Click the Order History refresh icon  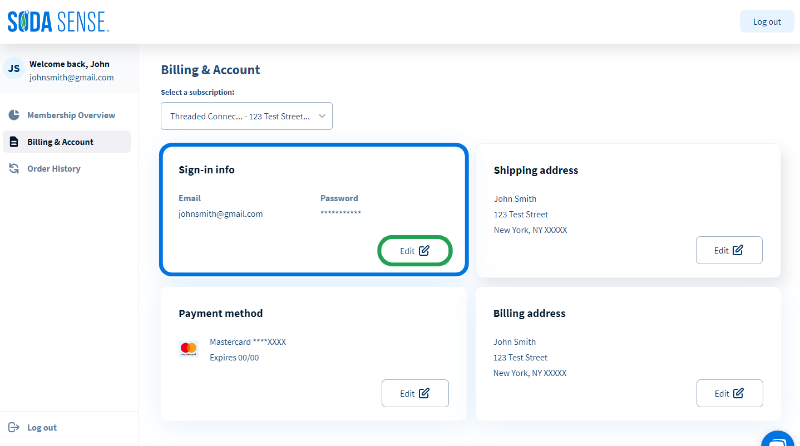[x=14, y=168]
